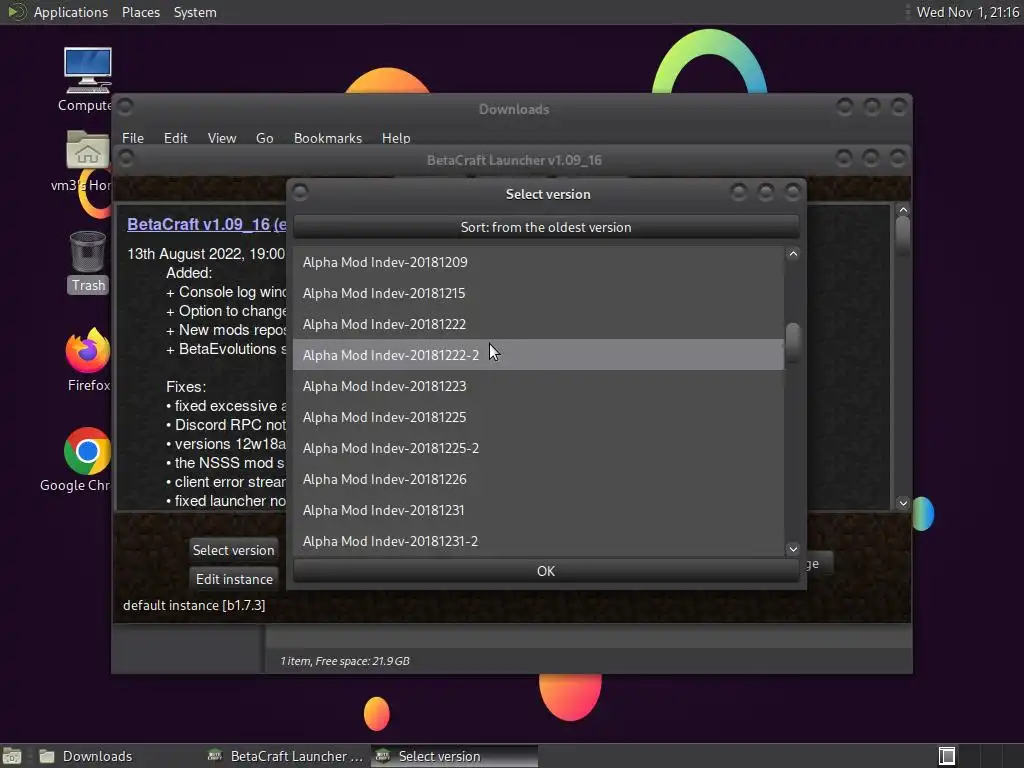Click the changelog panel scrollbar thumb
Viewport: 1024px width, 768px height.
(x=903, y=235)
